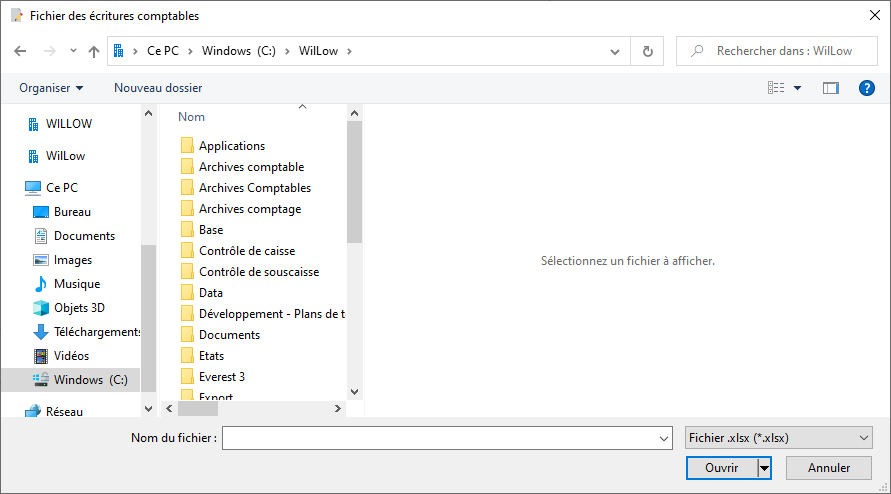The width and height of the screenshot is (891, 494).
Task: Go up one folder level with arrow
Action: tap(94, 51)
